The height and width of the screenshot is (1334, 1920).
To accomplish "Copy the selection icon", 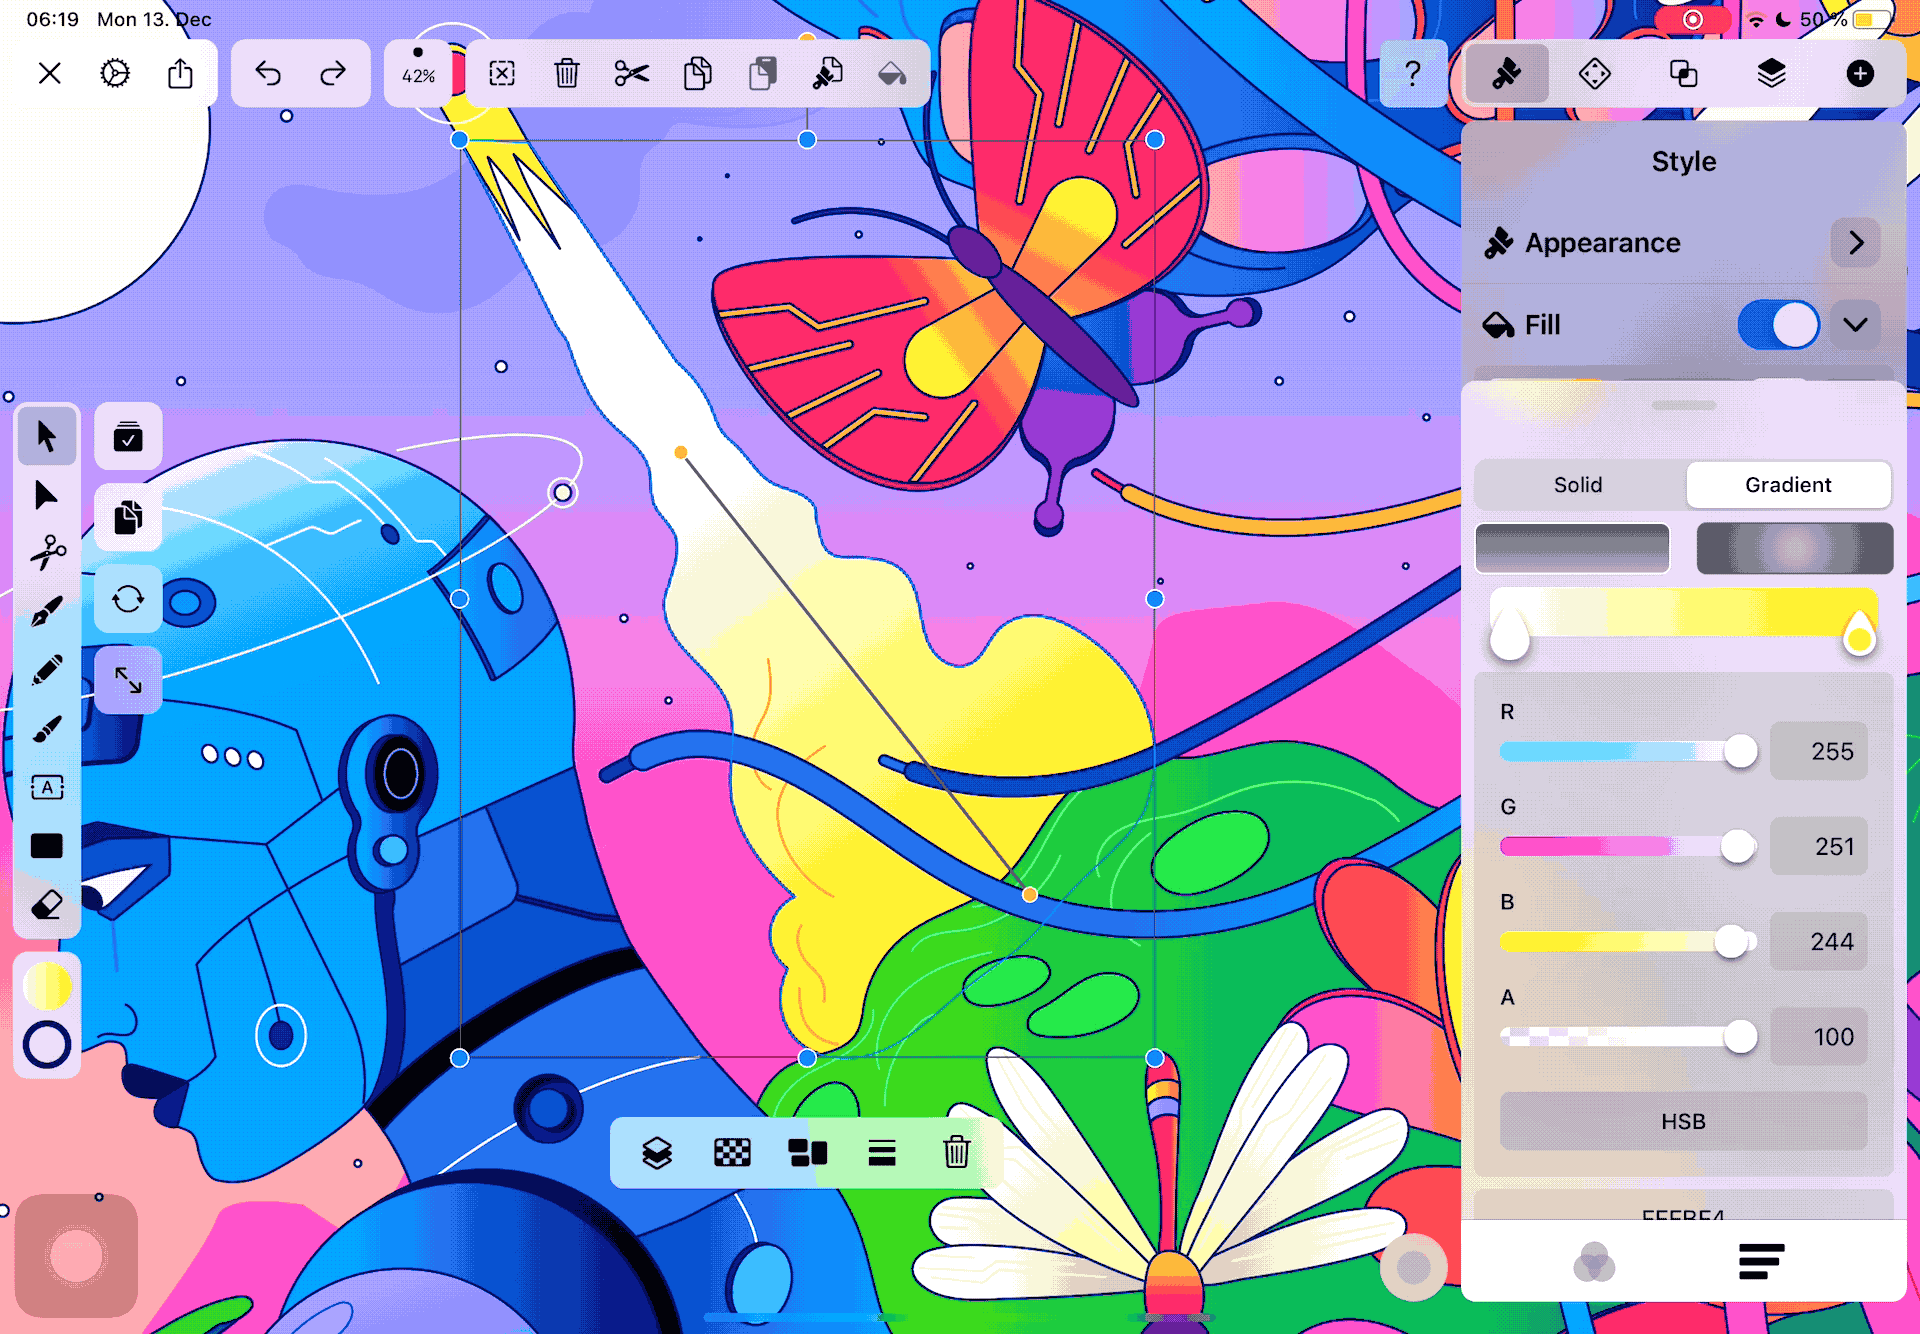I will [697, 74].
